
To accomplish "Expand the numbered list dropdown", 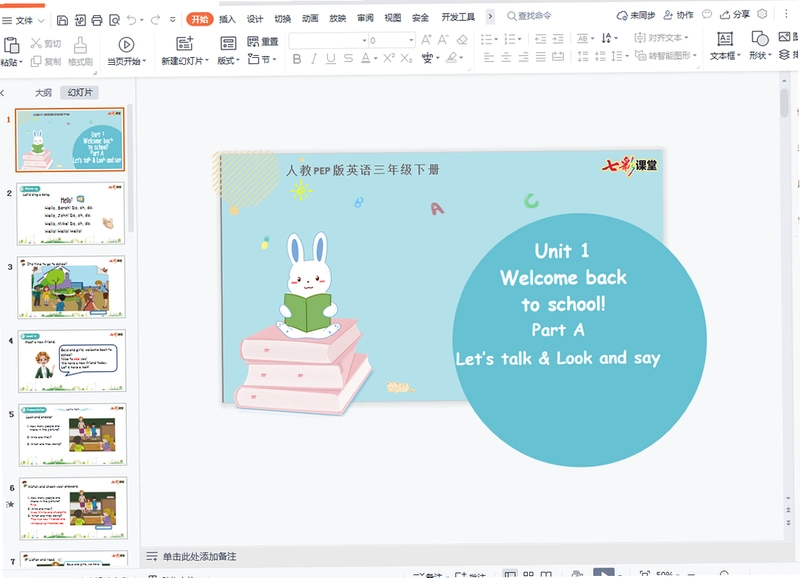I will 519,39.
